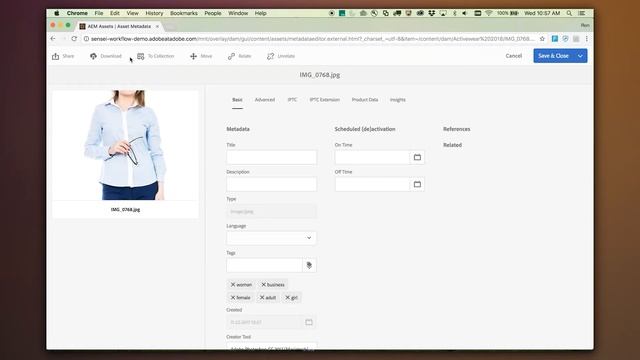Open Spotlight search in the menu bar
Image resolution: width=640 pixels, height=360 pixels.
coord(569,13)
